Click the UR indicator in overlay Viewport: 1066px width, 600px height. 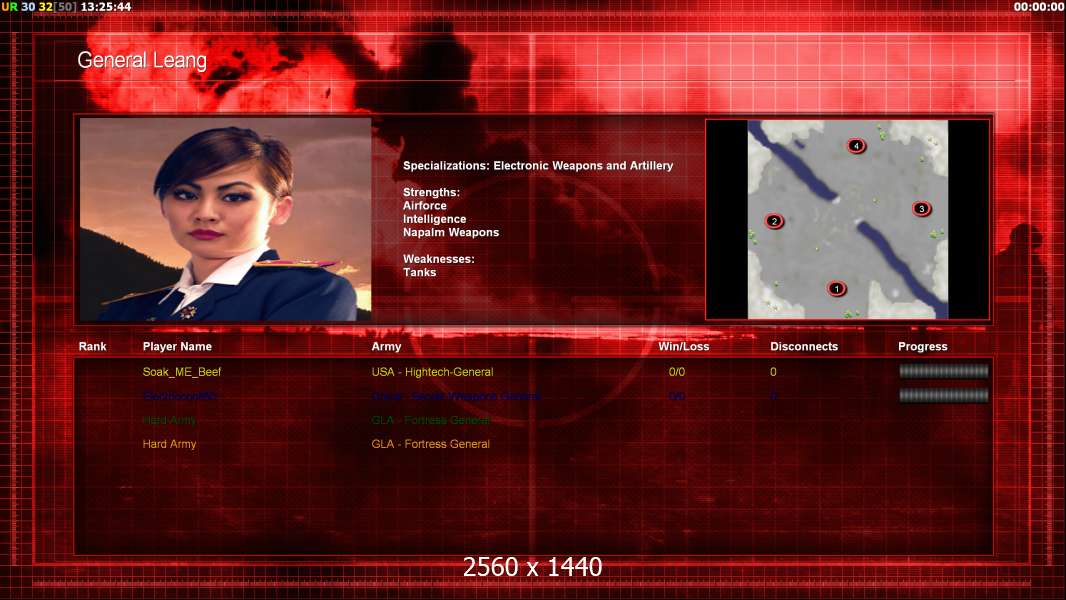(10, 7)
